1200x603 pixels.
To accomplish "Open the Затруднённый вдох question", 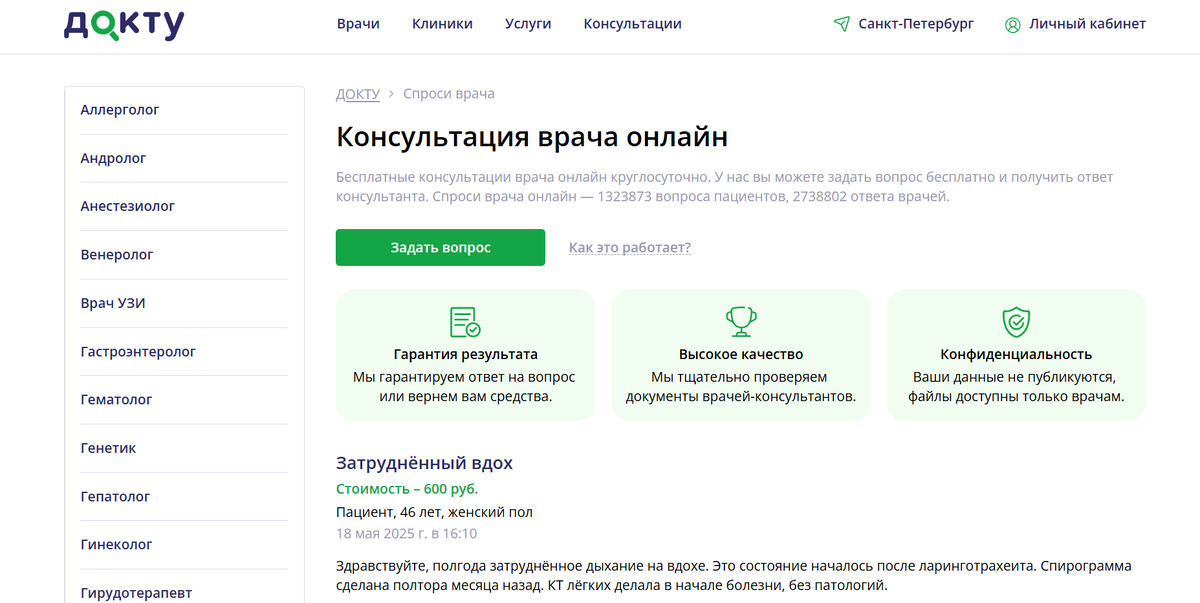I will [x=424, y=463].
